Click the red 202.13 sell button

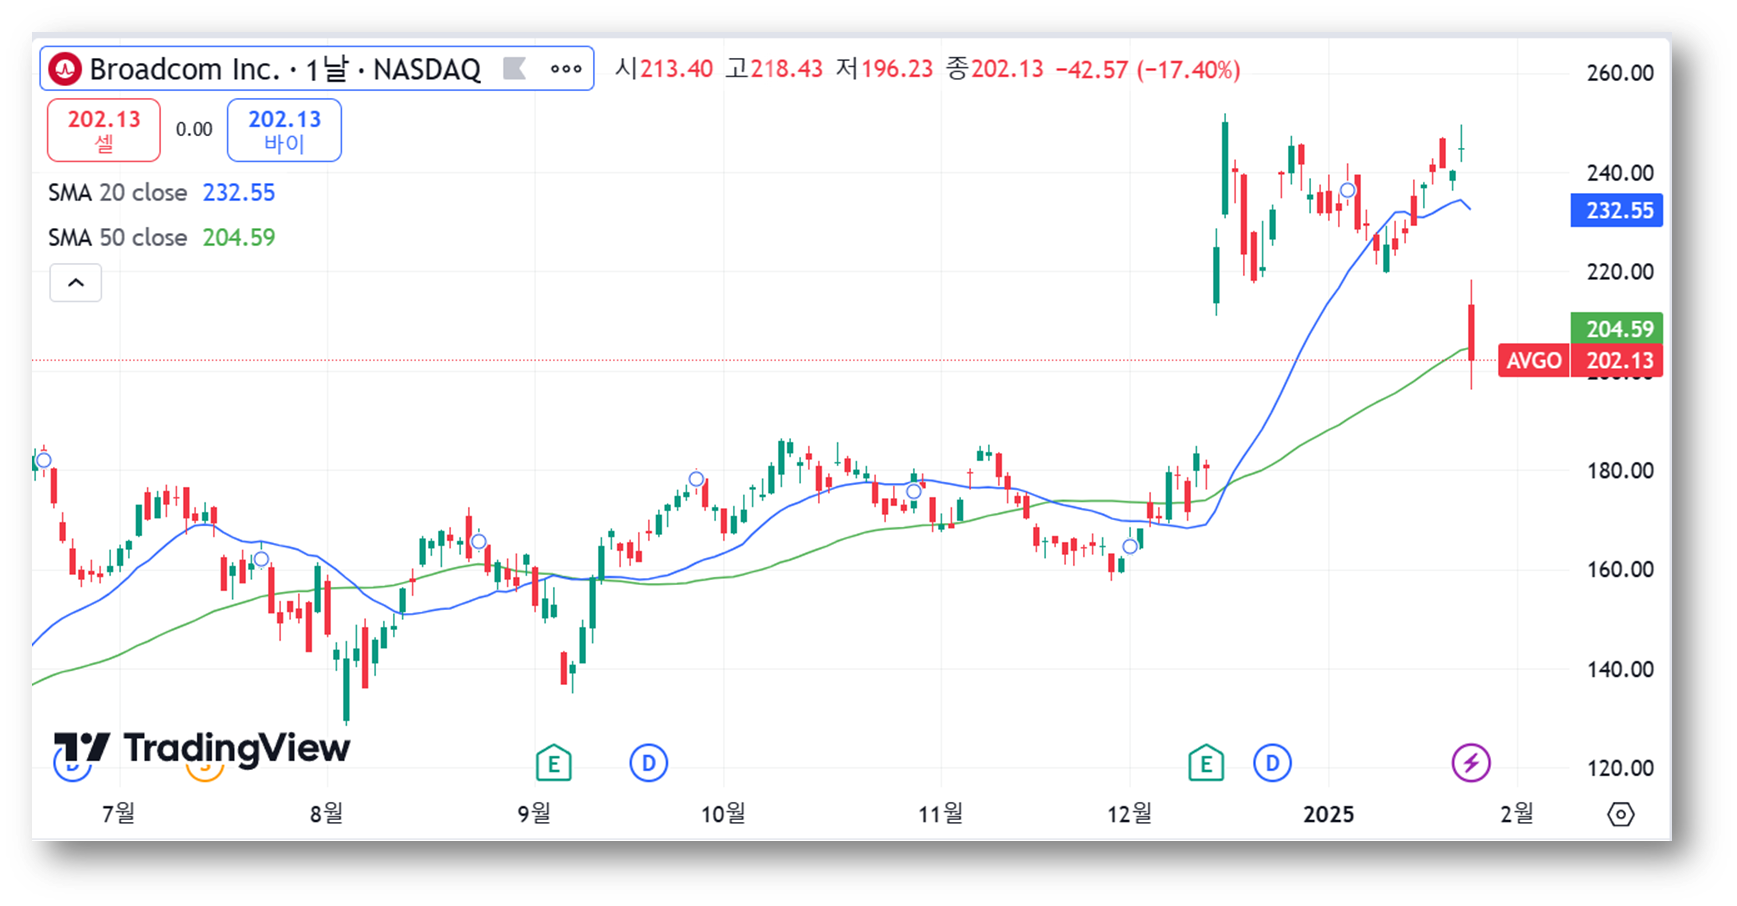[104, 130]
